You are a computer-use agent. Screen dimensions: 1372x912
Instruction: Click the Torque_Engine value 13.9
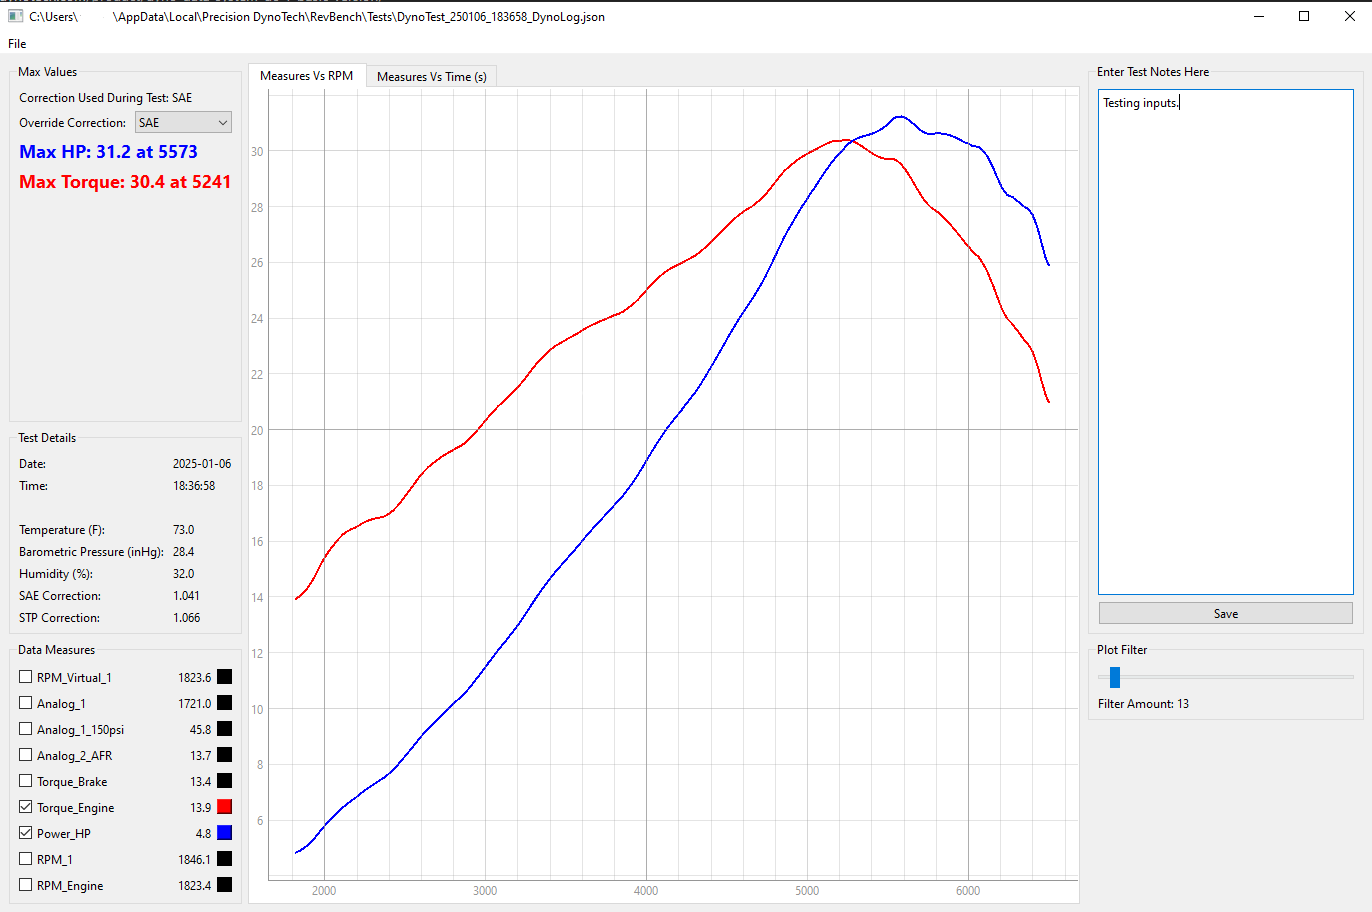tap(201, 808)
